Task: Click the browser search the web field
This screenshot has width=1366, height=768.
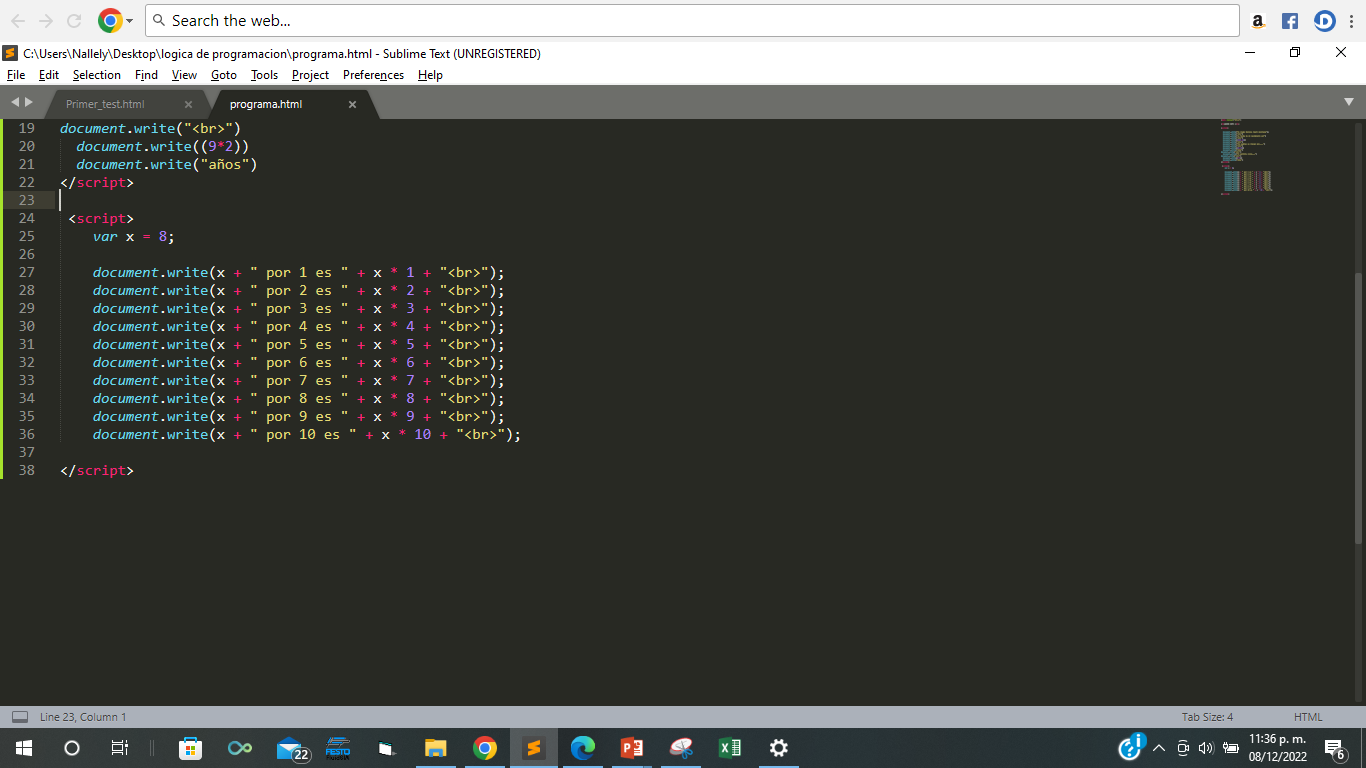Action: tap(692, 20)
